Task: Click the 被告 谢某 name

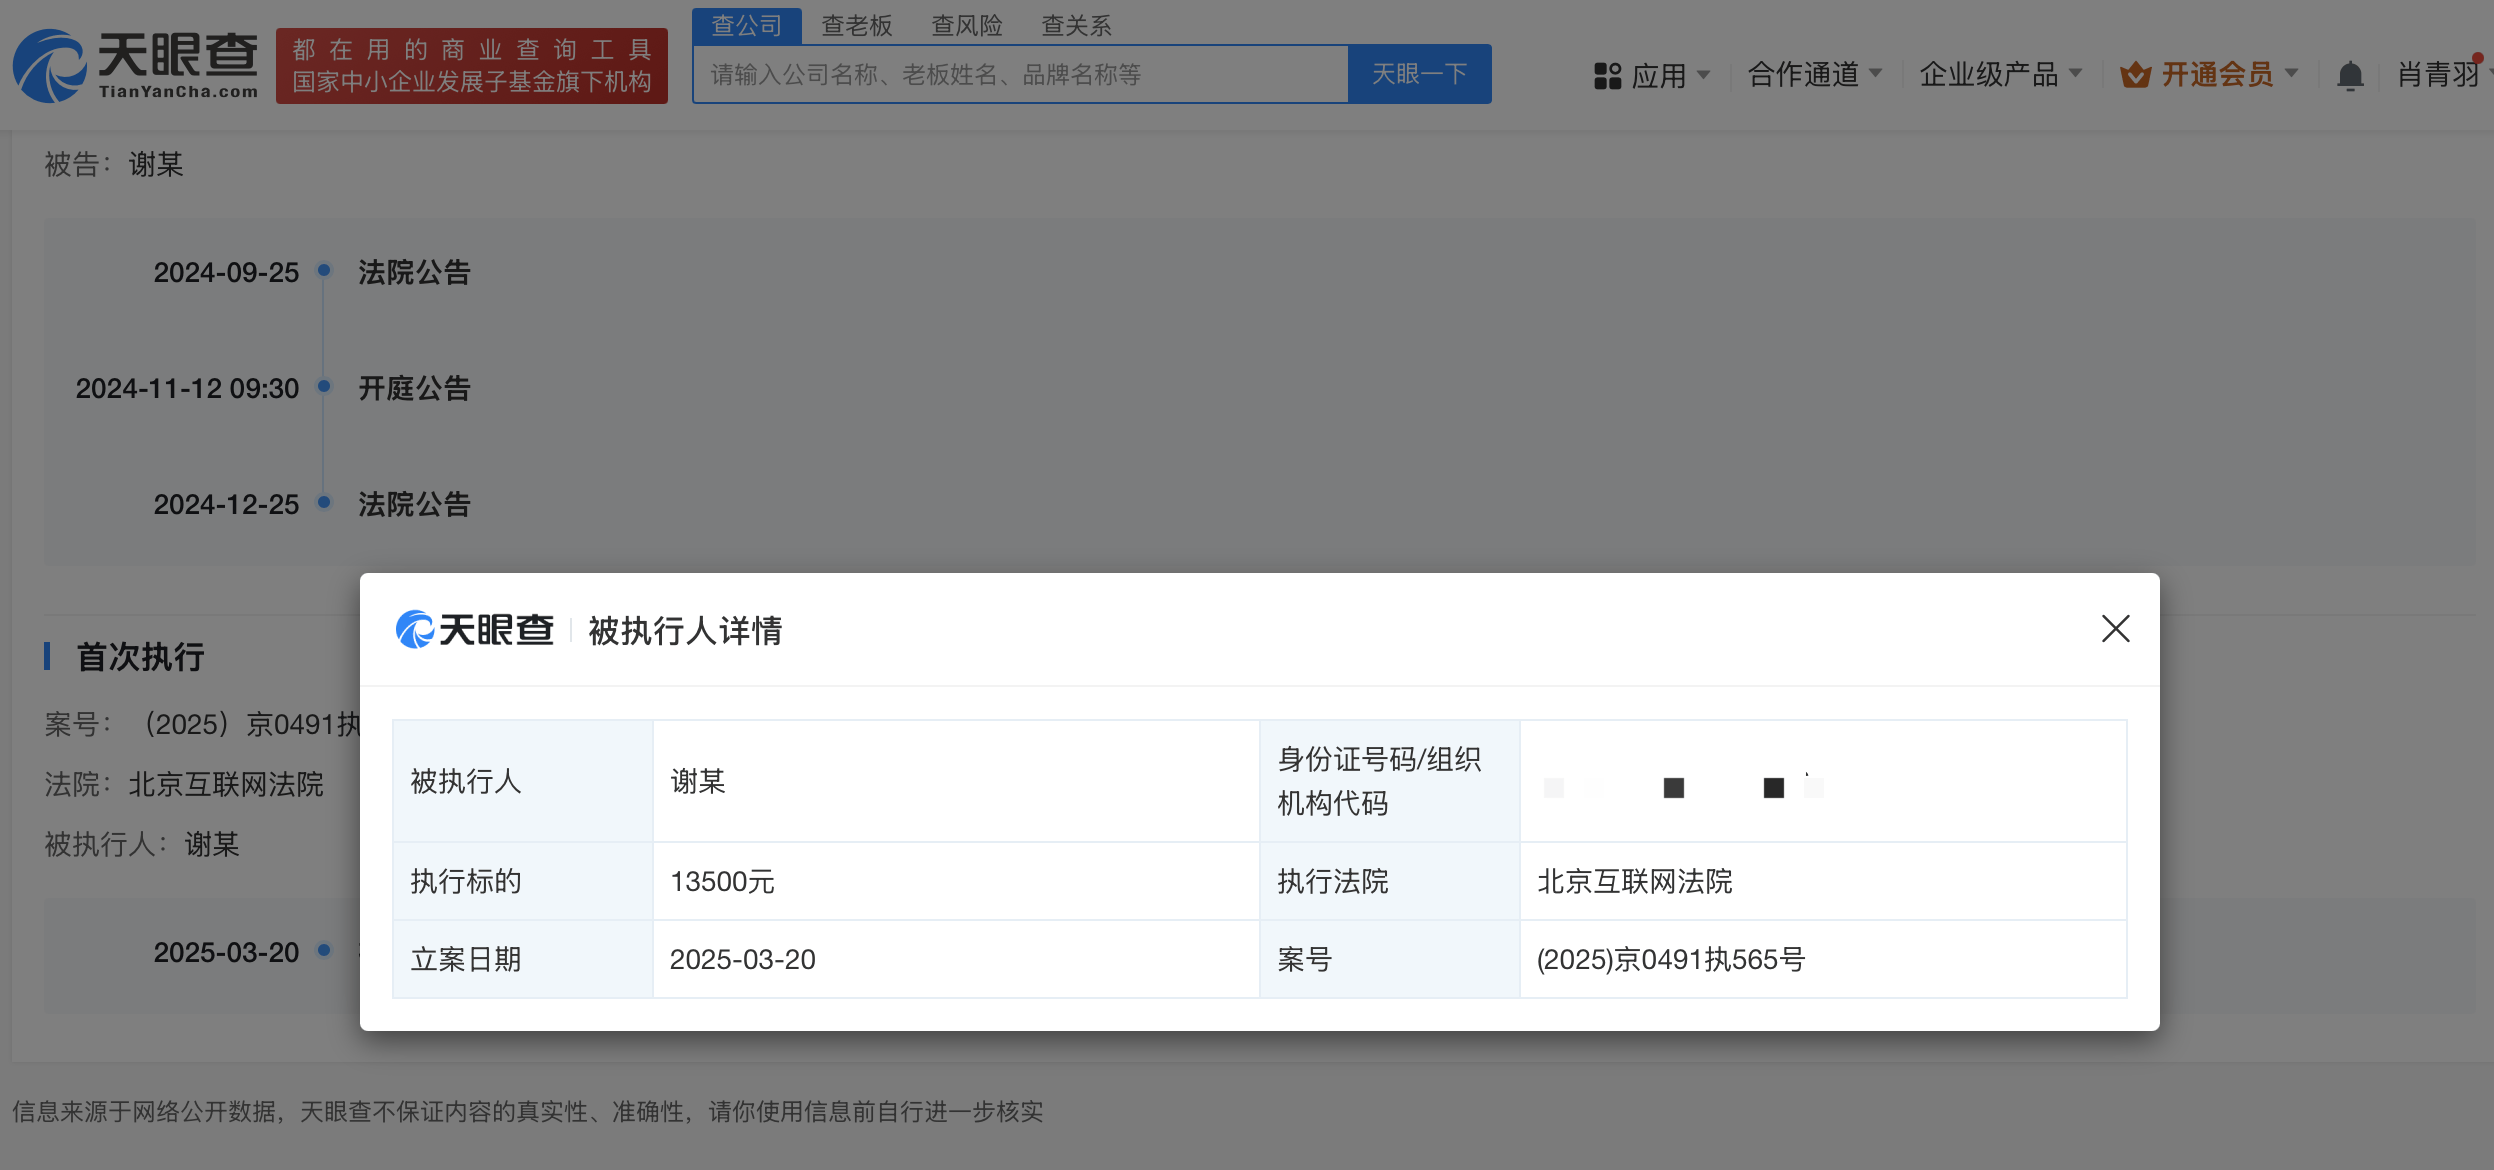Action: click(x=156, y=164)
